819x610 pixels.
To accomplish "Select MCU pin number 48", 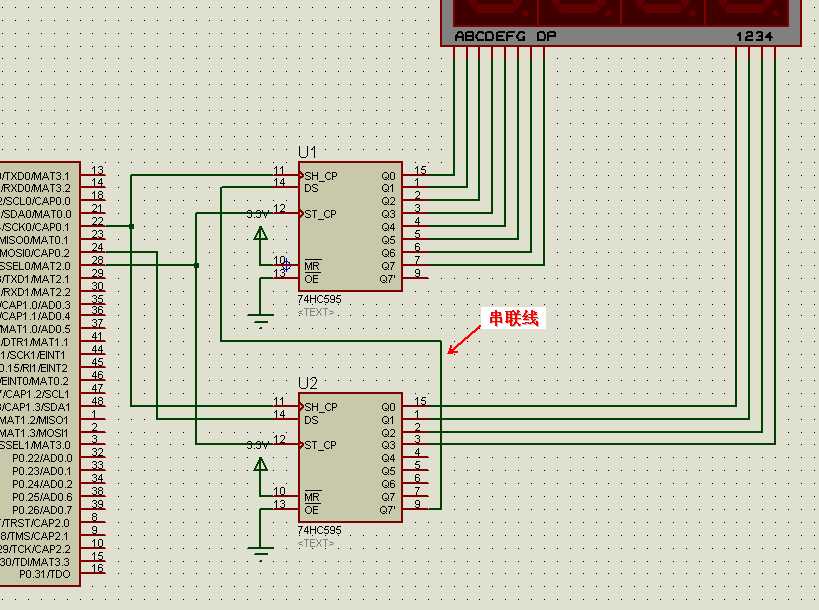I will (98, 401).
